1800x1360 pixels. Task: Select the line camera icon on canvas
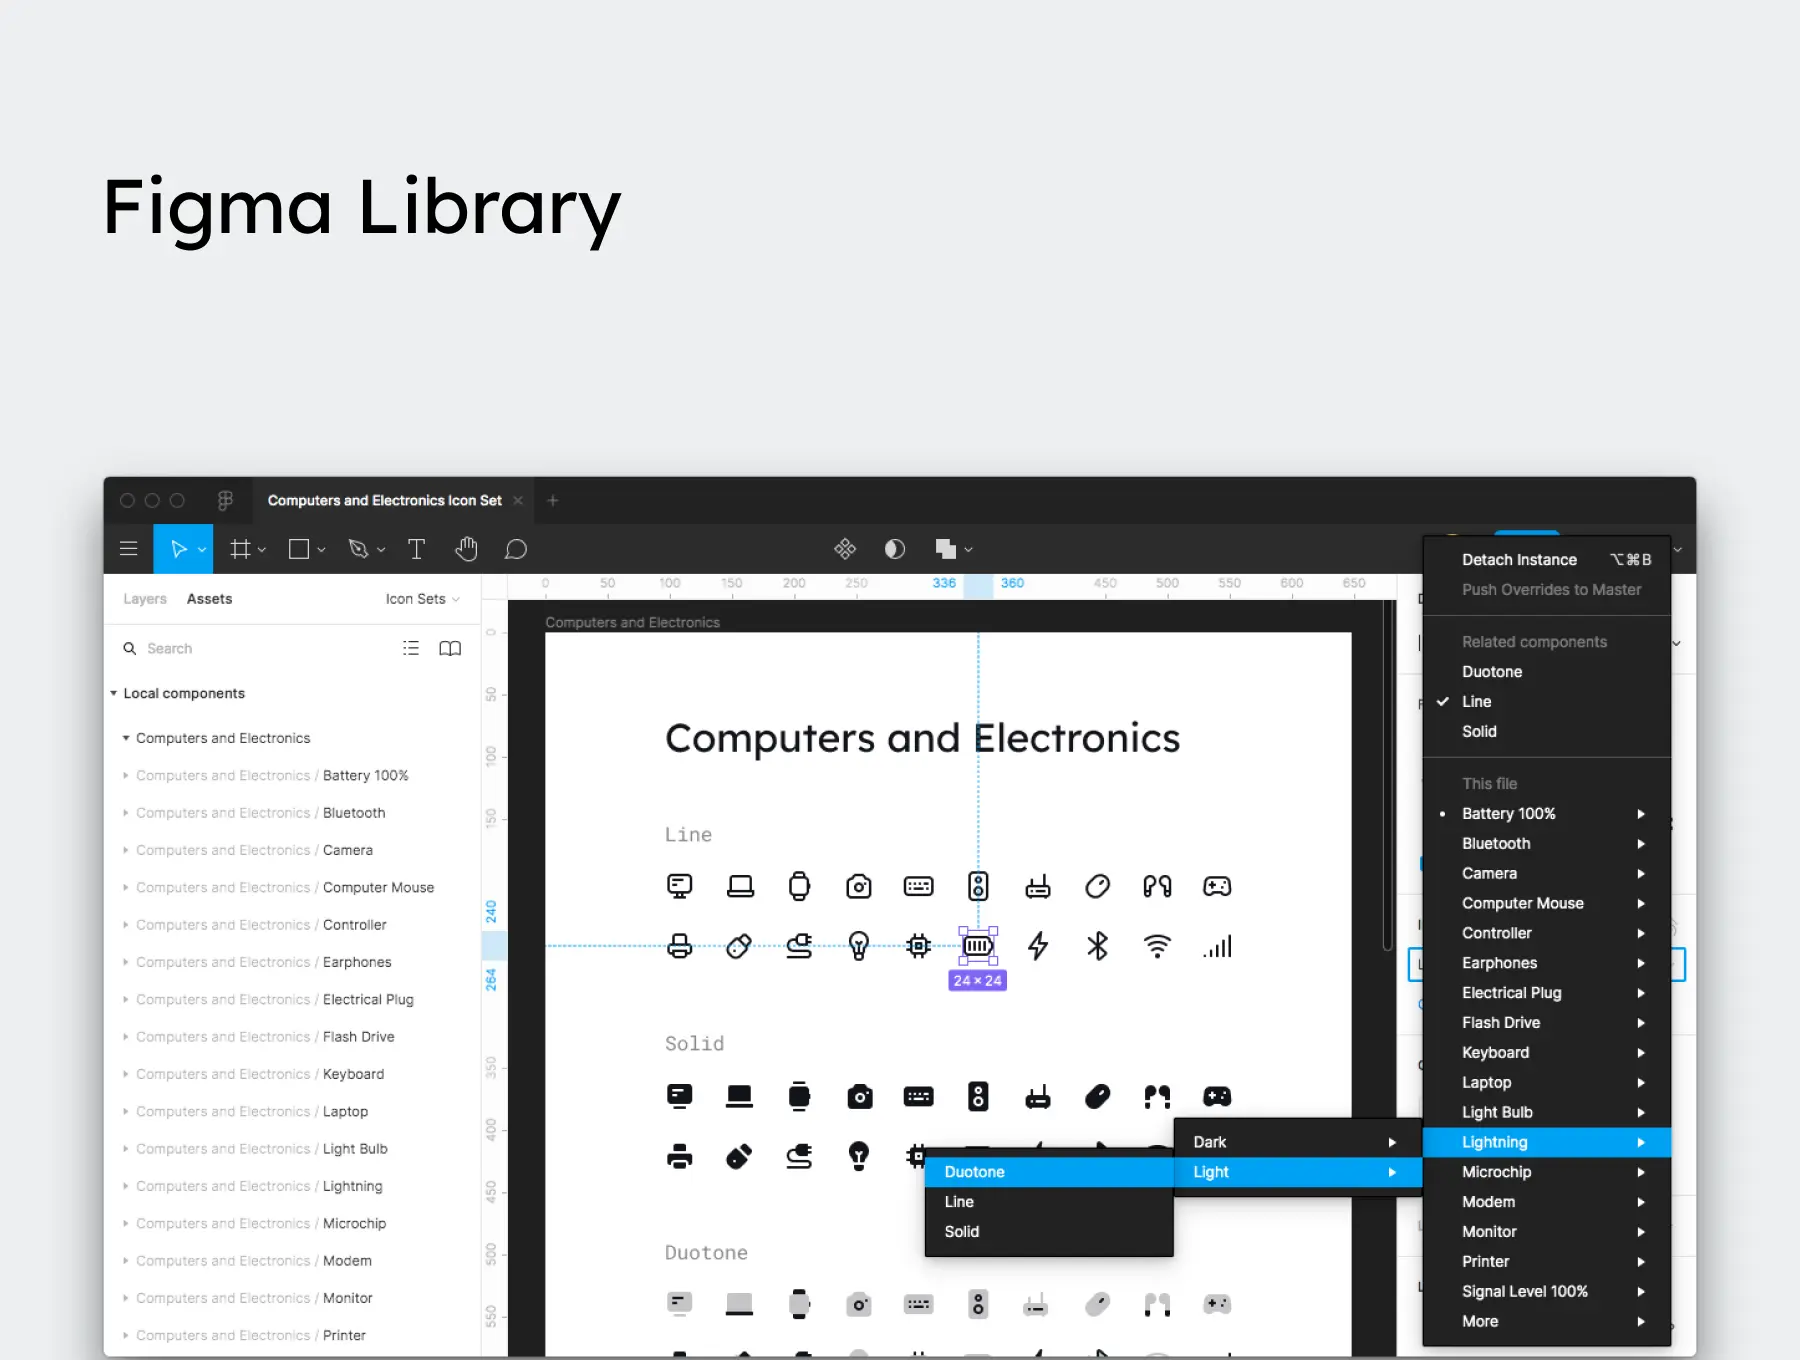(859, 886)
